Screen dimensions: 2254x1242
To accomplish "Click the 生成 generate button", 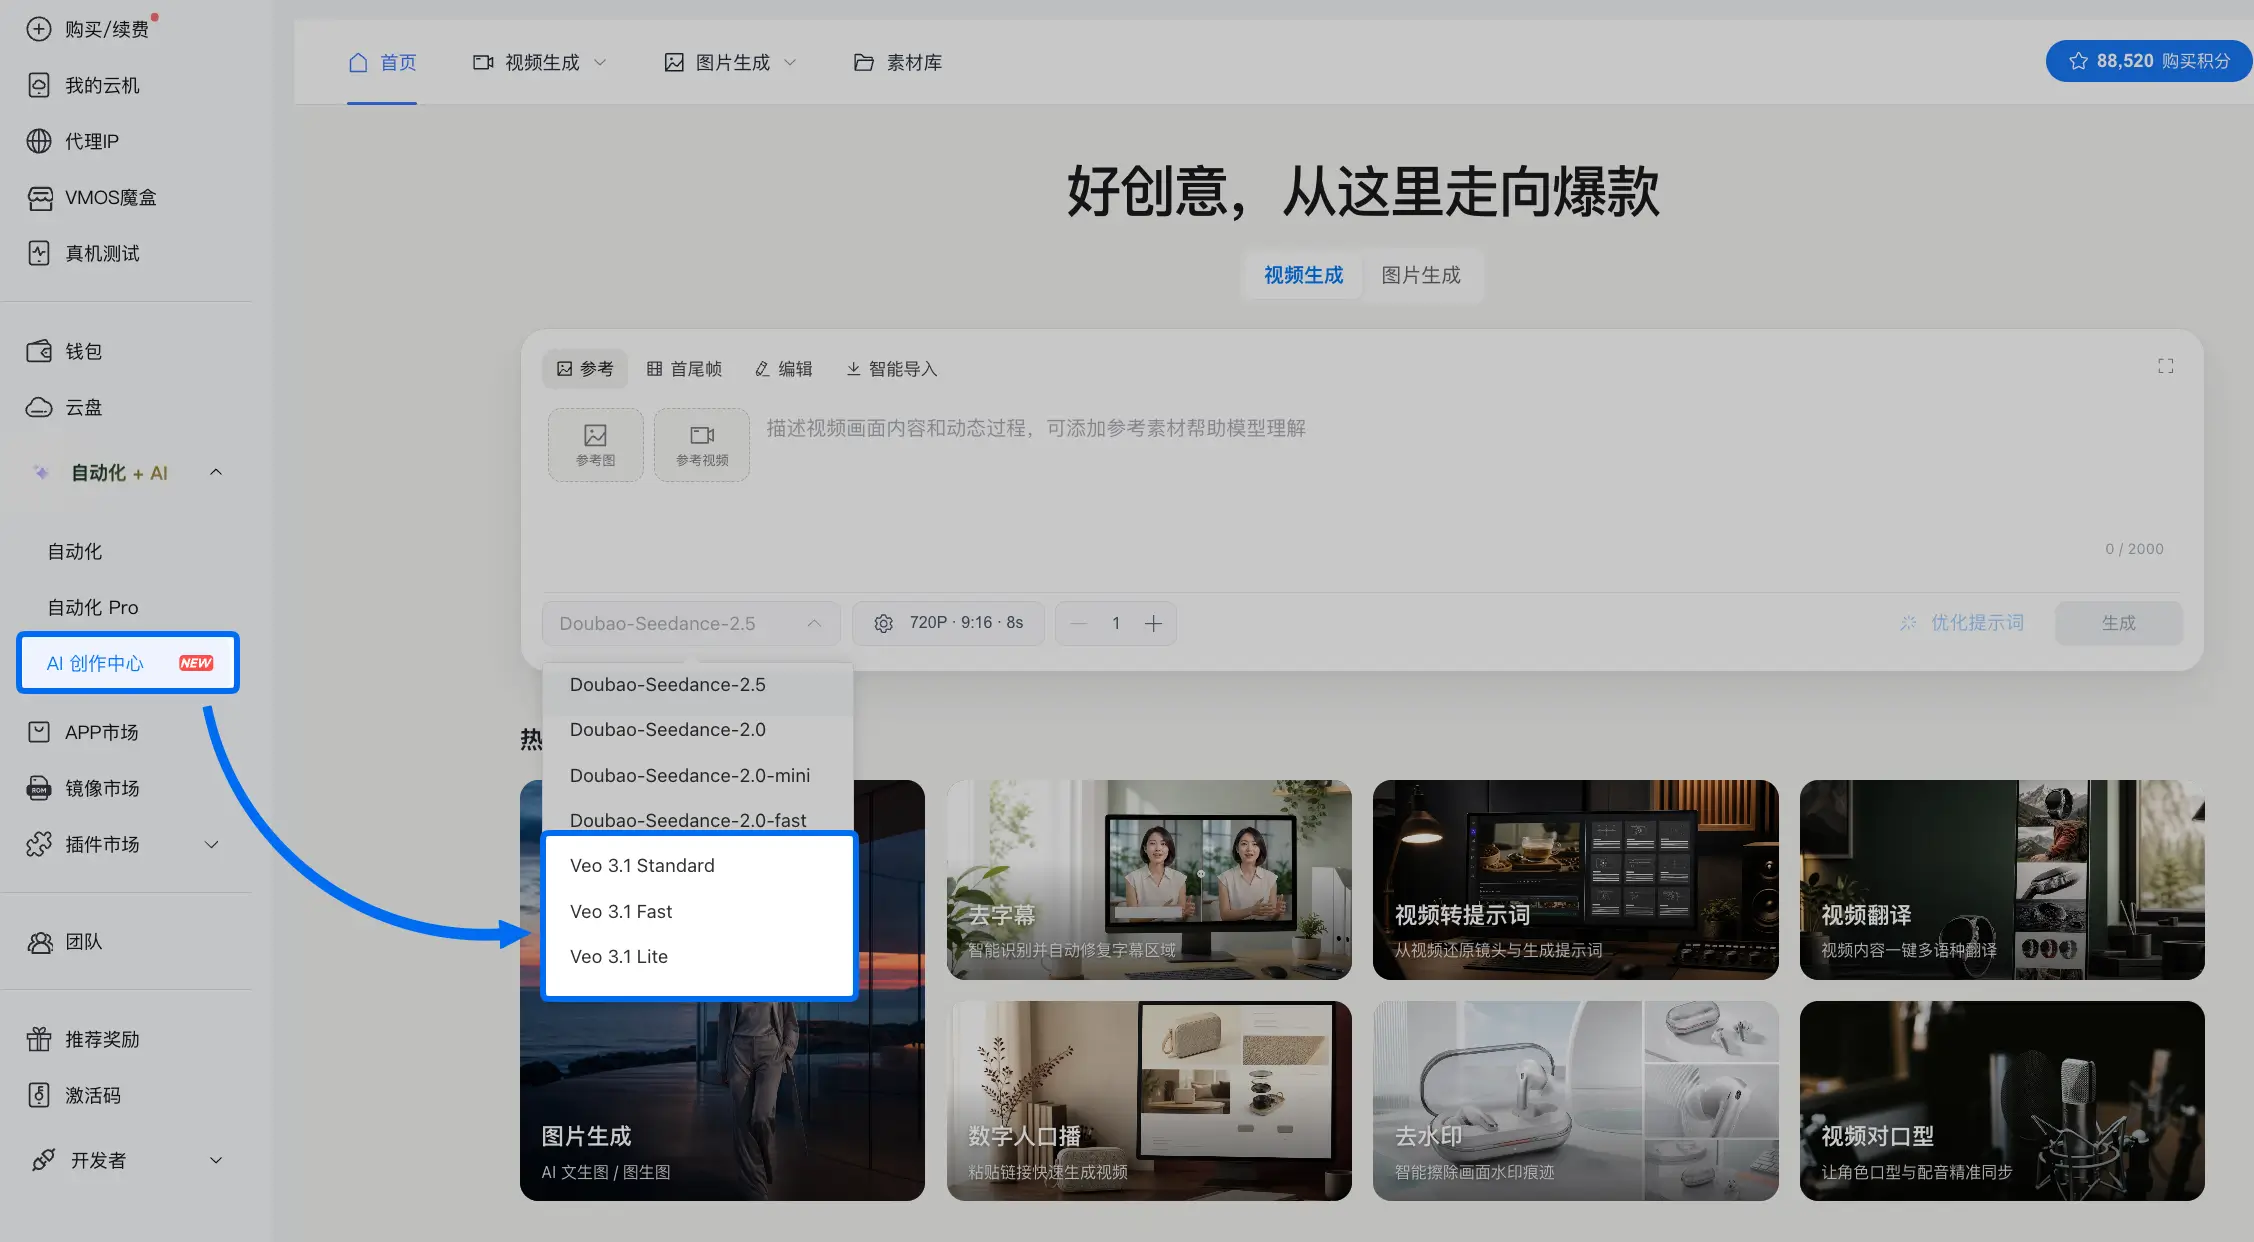I will click(2118, 623).
